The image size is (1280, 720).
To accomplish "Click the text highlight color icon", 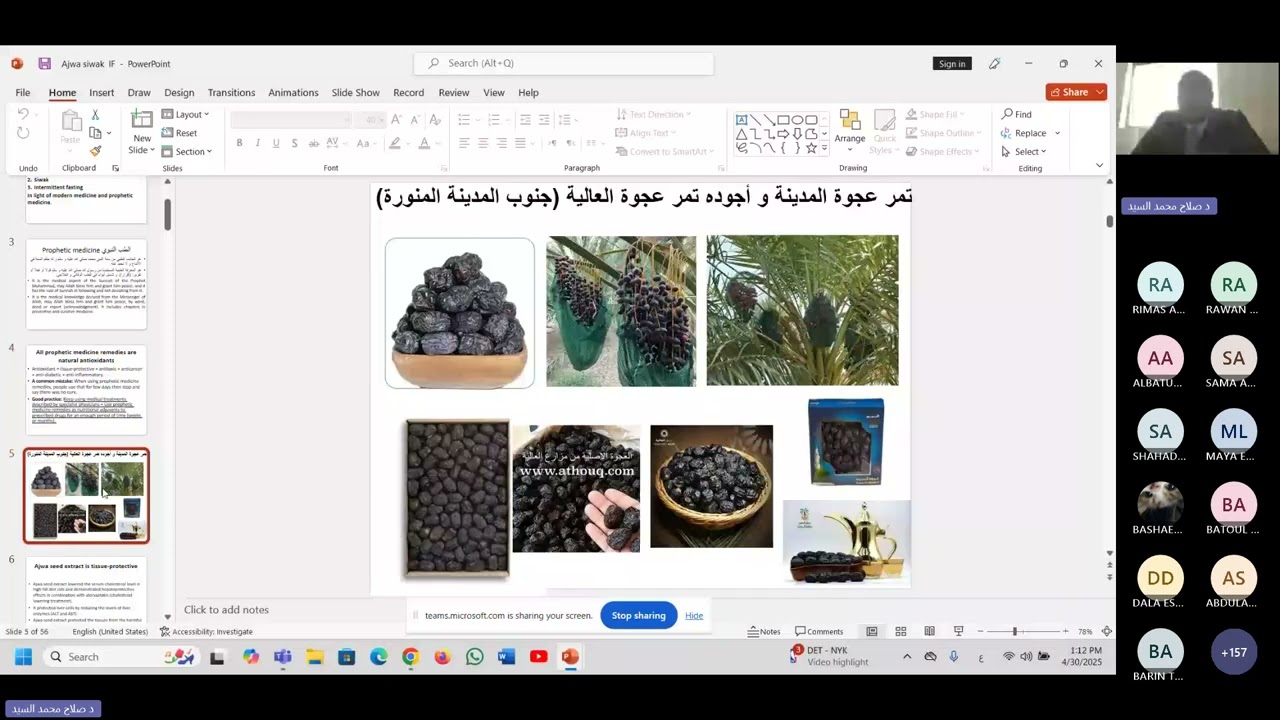I will tap(395, 143).
